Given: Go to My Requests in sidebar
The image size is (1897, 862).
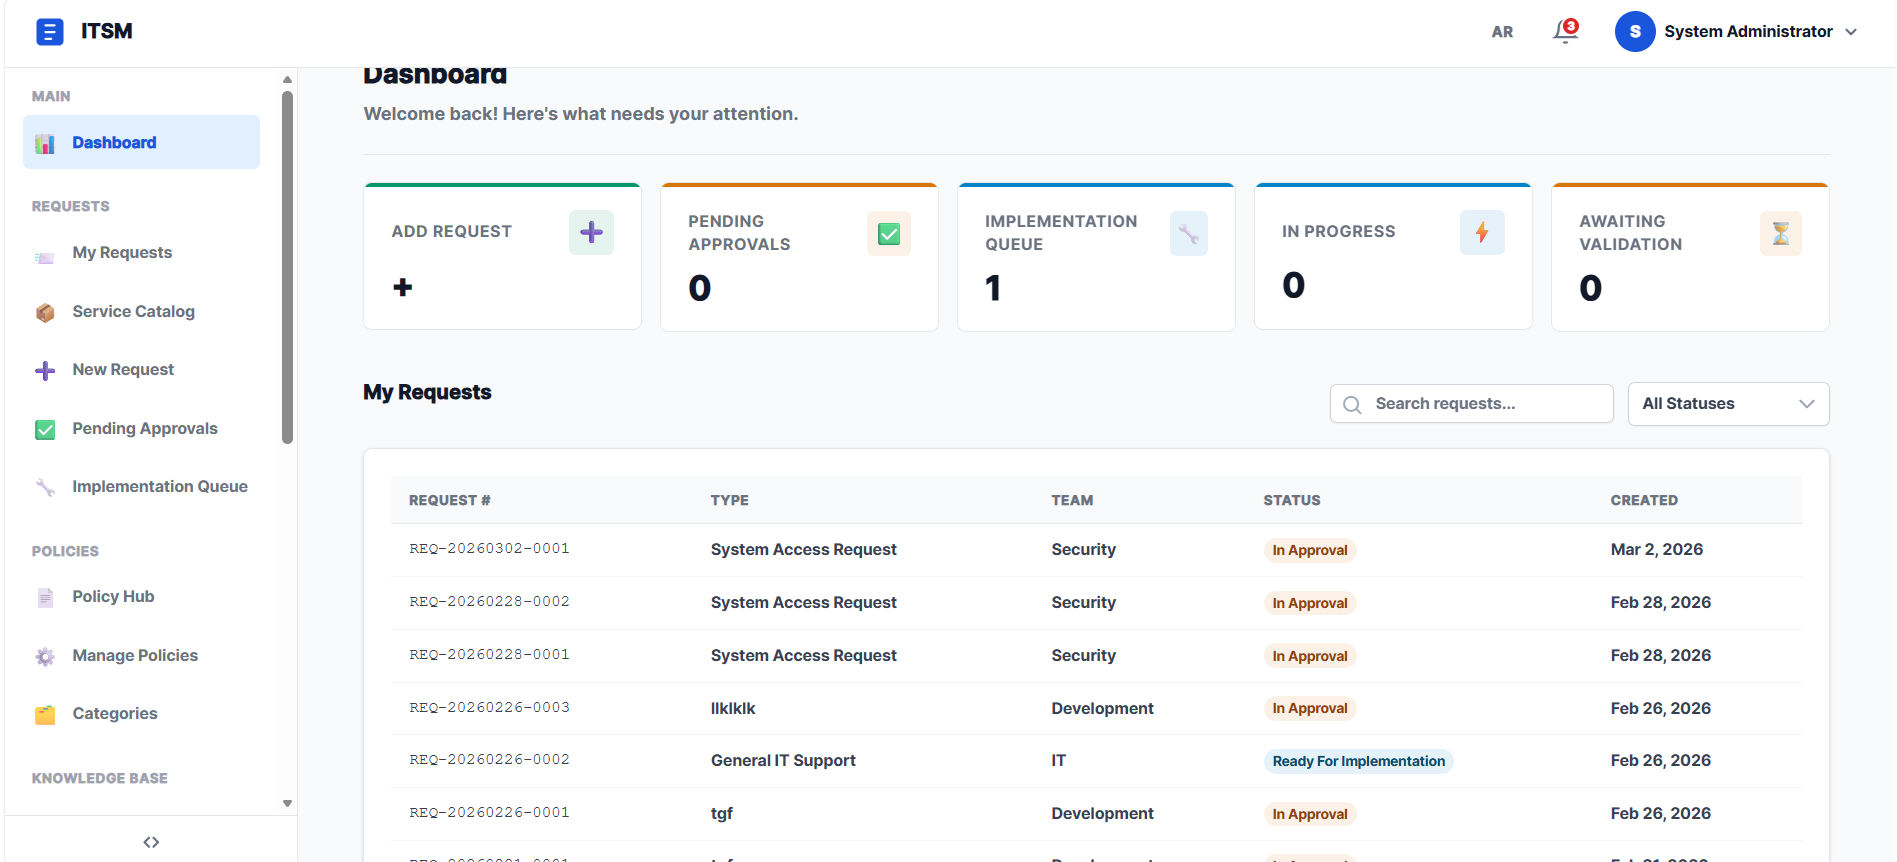Looking at the screenshot, I should pyautogui.click(x=141, y=253).
